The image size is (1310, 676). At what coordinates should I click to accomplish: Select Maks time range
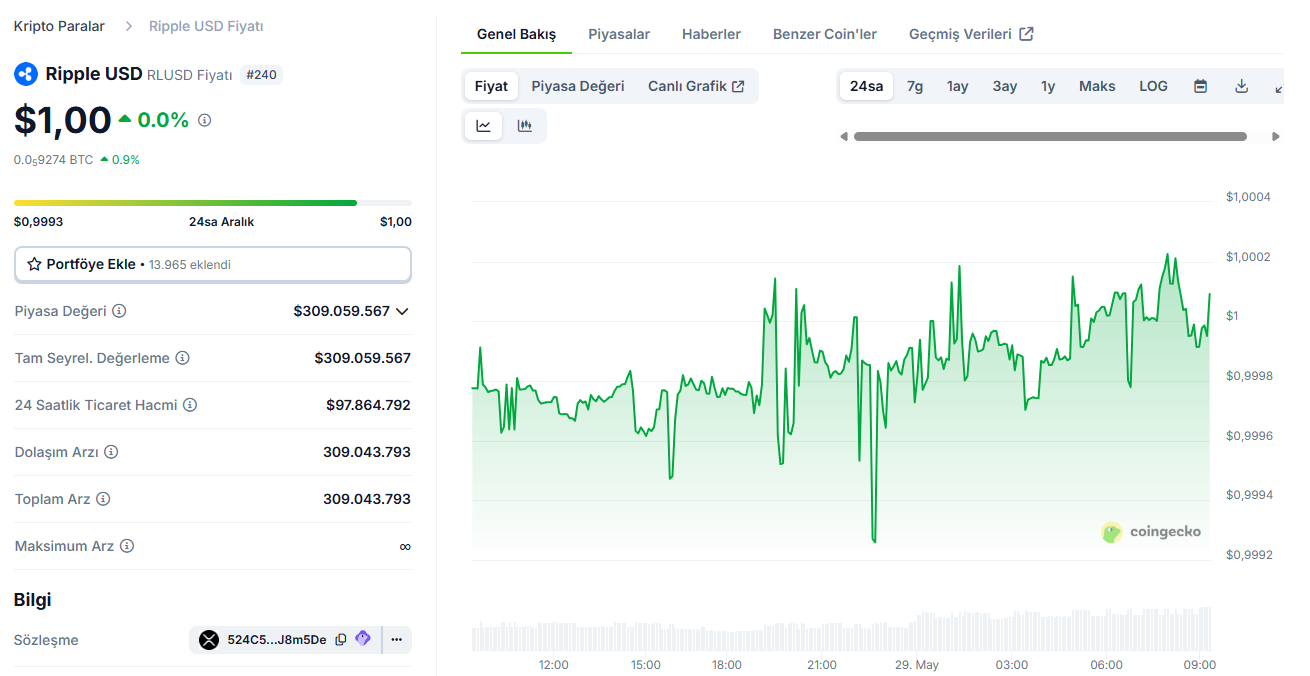tap(1097, 86)
